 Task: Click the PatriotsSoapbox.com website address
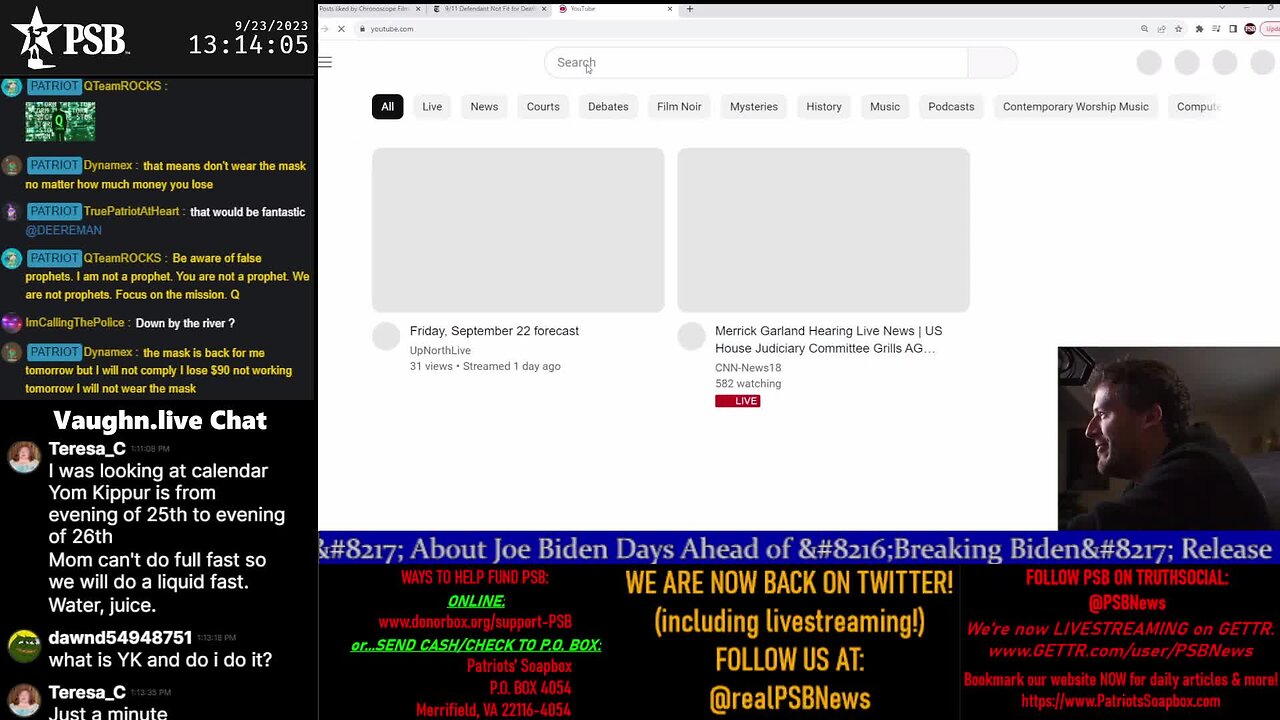click(1120, 701)
